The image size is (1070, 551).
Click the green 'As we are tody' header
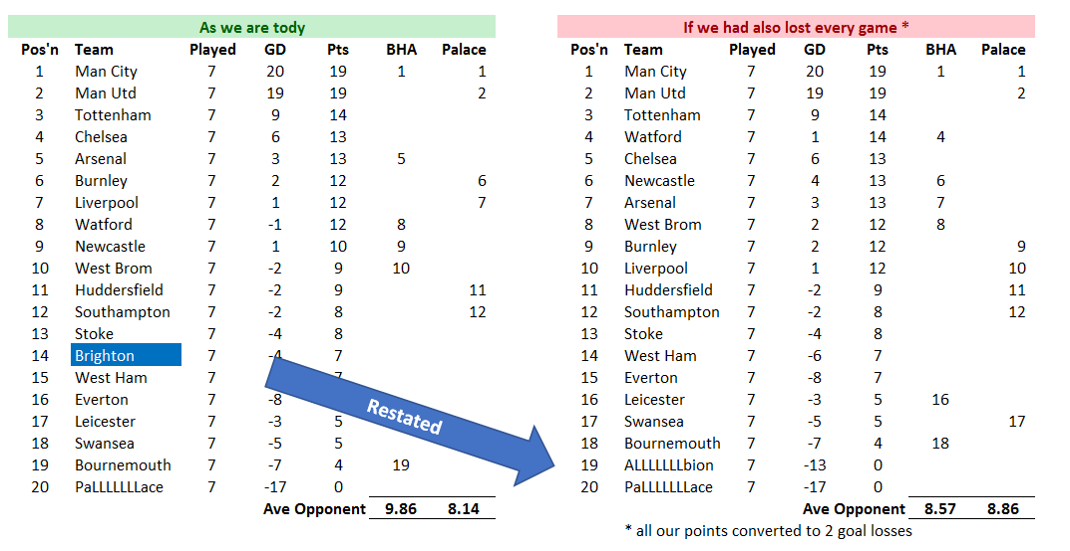(252, 27)
